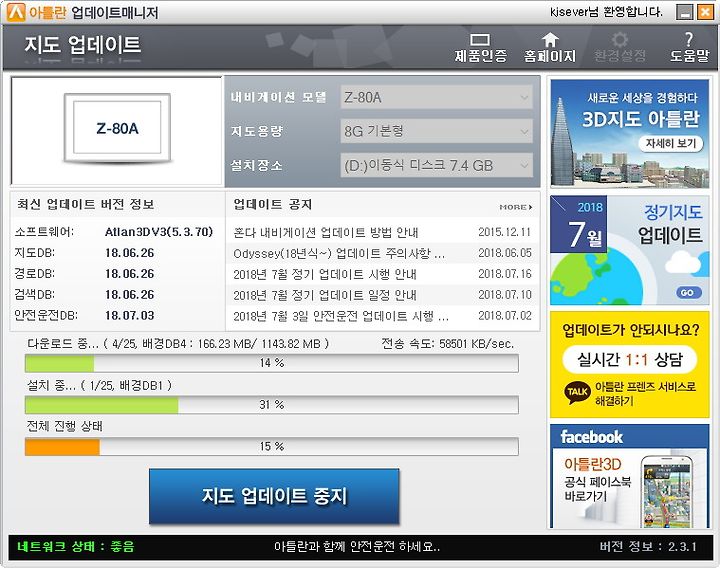Click the GO button on July update banner
Screen dimensions: 720x568
(x=688, y=292)
